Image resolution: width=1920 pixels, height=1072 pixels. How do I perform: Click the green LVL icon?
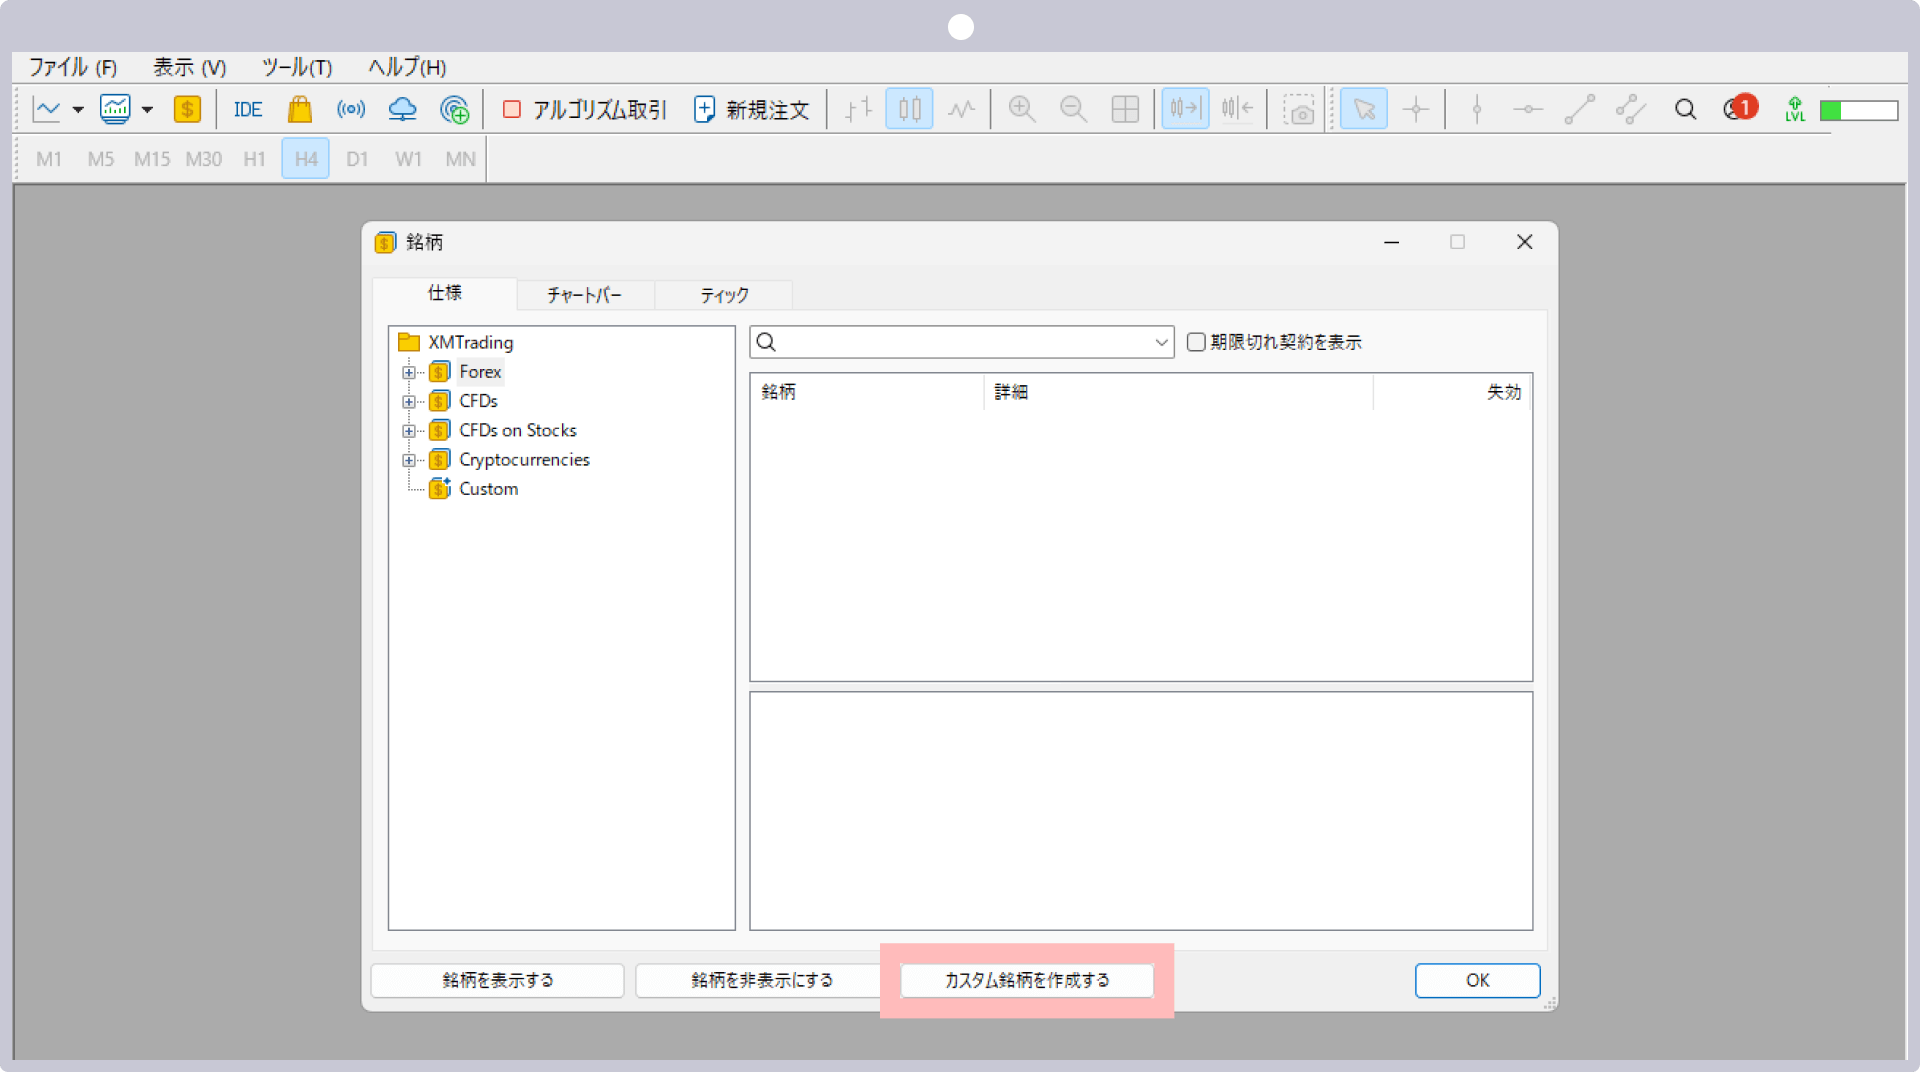click(x=1795, y=109)
